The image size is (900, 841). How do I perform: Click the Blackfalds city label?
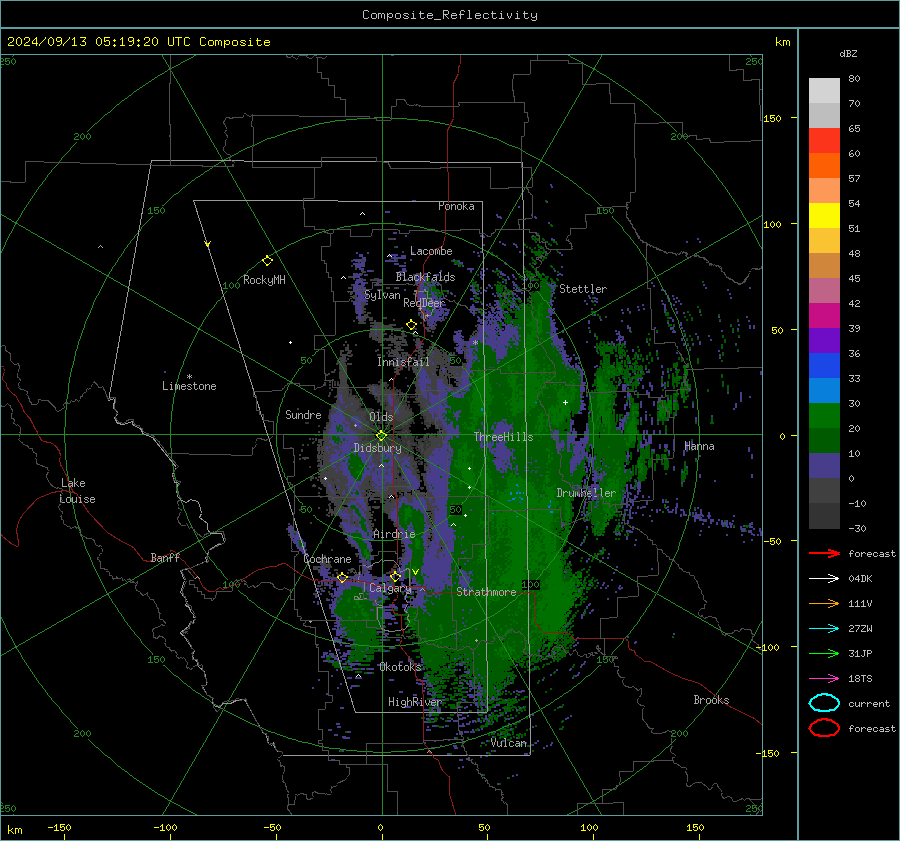coord(425,277)
